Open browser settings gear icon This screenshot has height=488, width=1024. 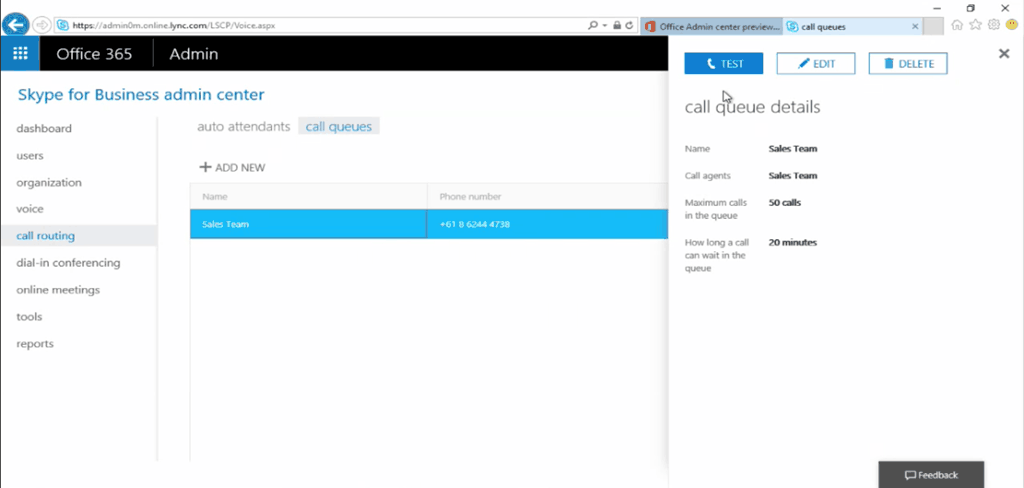point(994,25)
